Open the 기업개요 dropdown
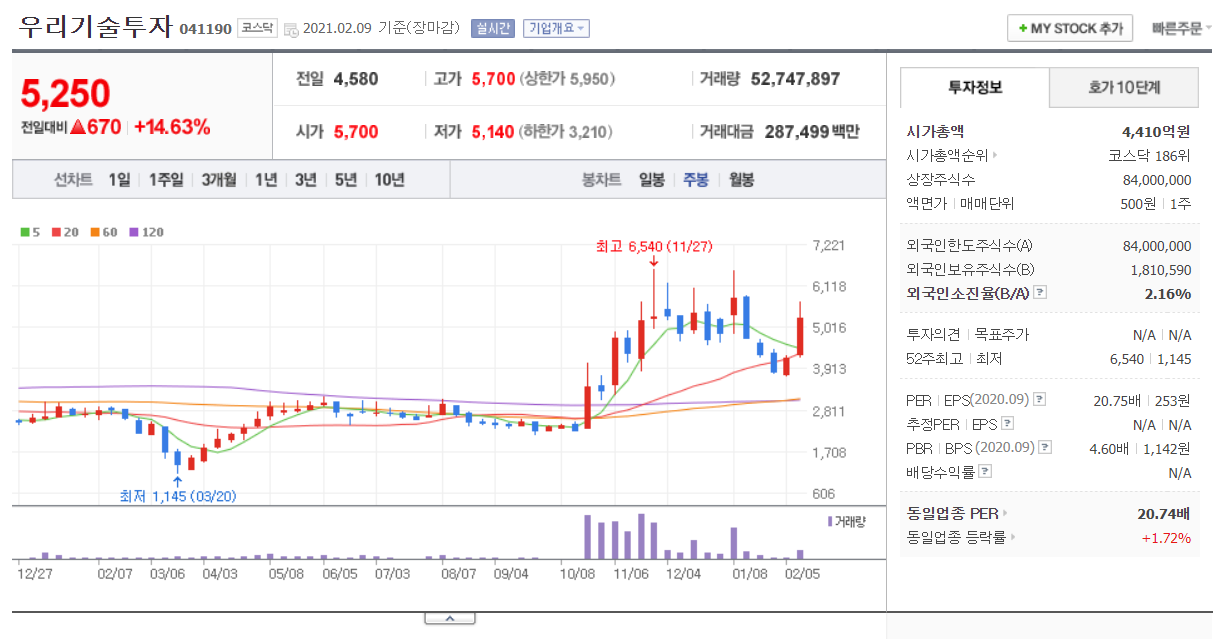 (557, 29)
